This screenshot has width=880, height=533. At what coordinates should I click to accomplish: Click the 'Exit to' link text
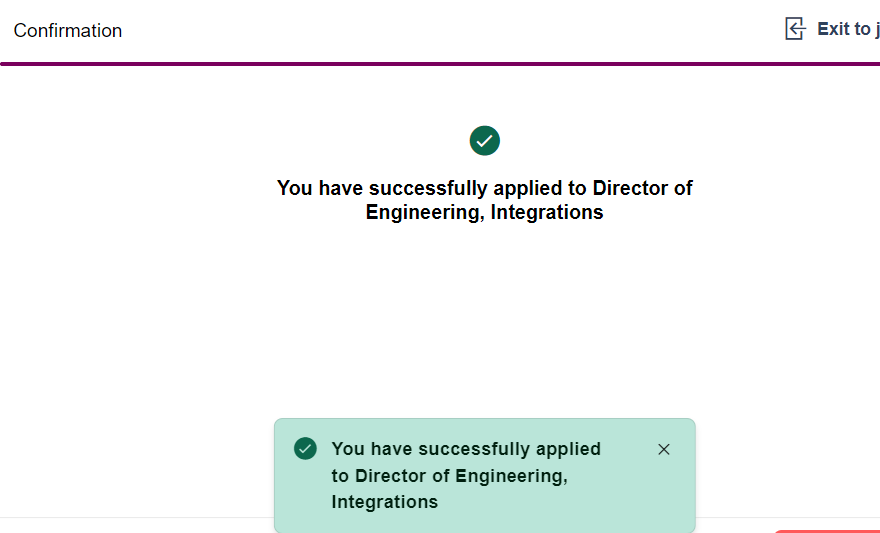pyautogui.click(x=847, y=29)
